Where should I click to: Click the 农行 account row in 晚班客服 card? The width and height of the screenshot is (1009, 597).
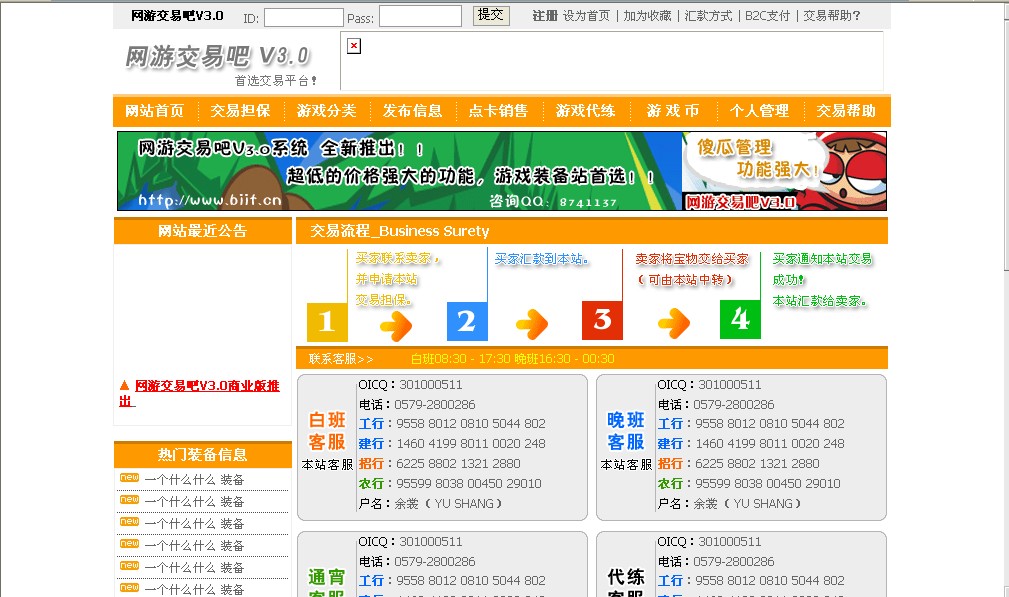click(749, 484)
